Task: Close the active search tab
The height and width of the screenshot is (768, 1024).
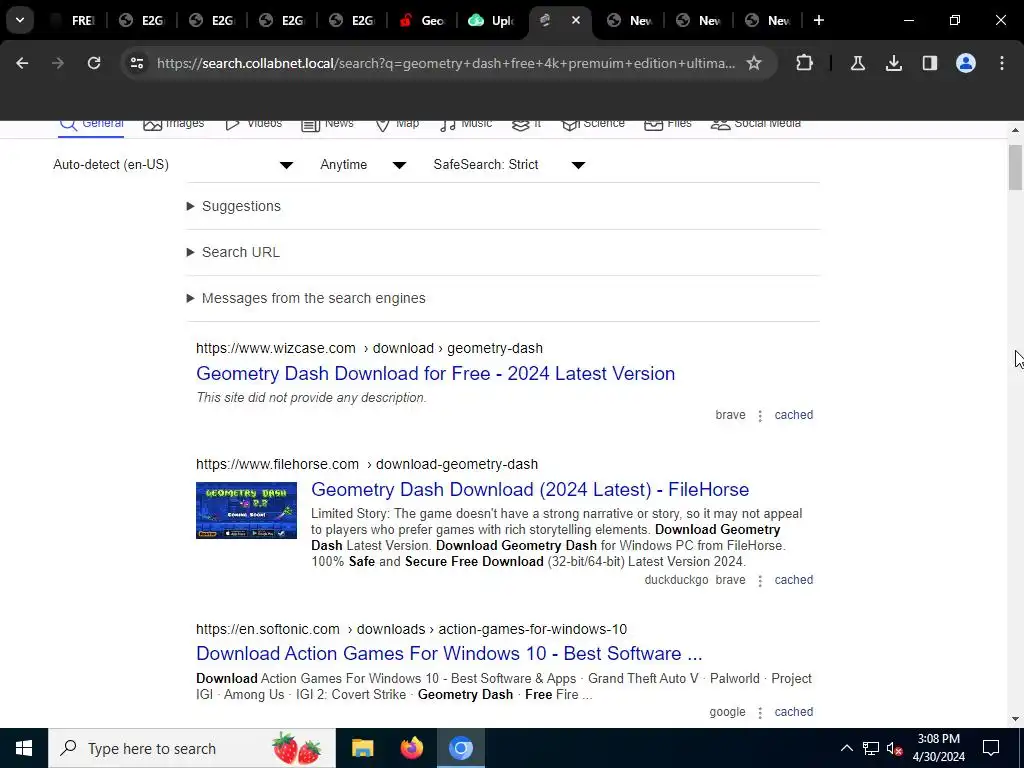Action: [x=575, y=20]
